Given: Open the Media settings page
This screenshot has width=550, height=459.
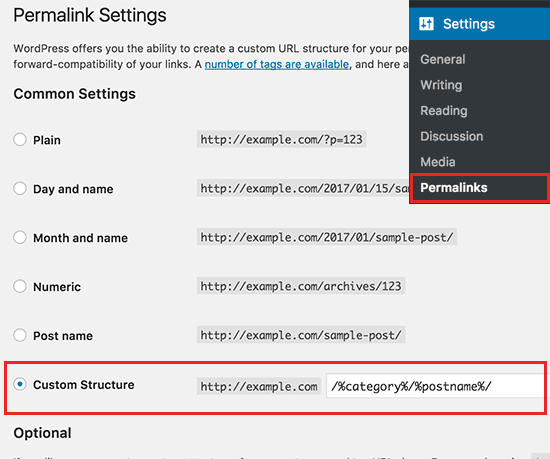Looking at the screenshot, I should pyautogui.click(x=438, y=162).
